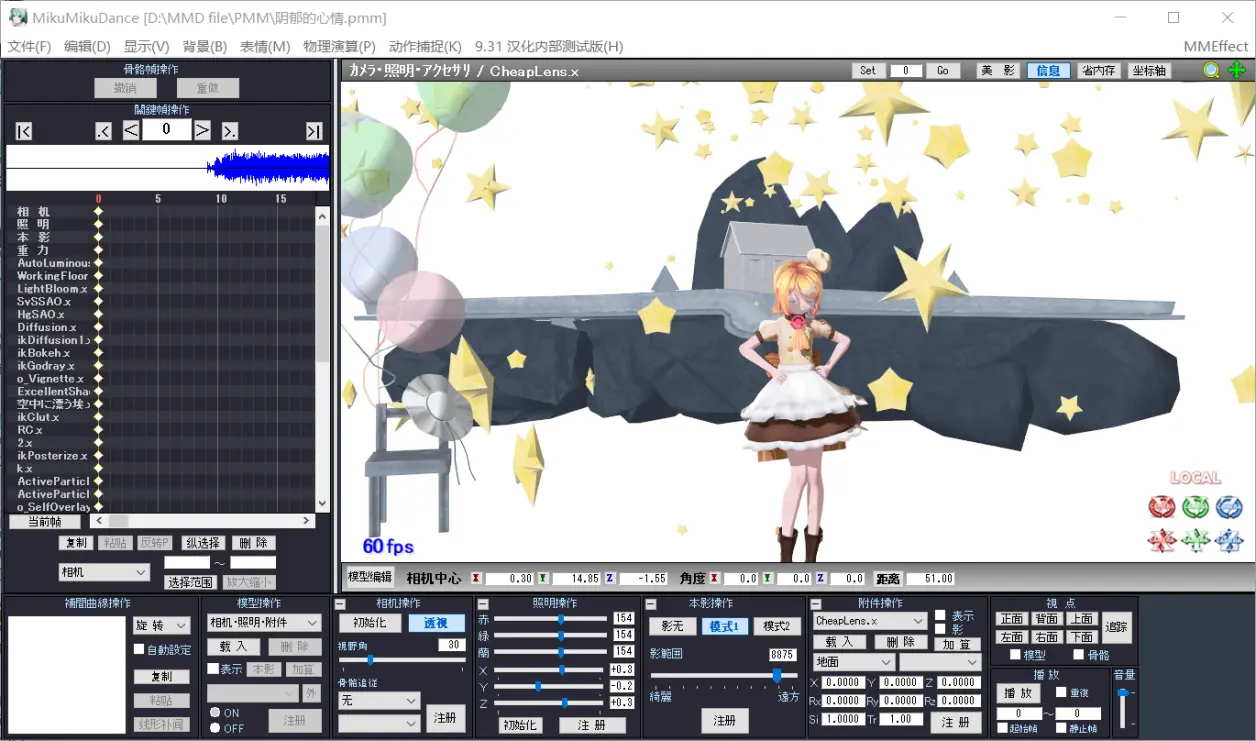Select the OFF radio button
This screenshot has height=741, width=1256.
[214, 728]
